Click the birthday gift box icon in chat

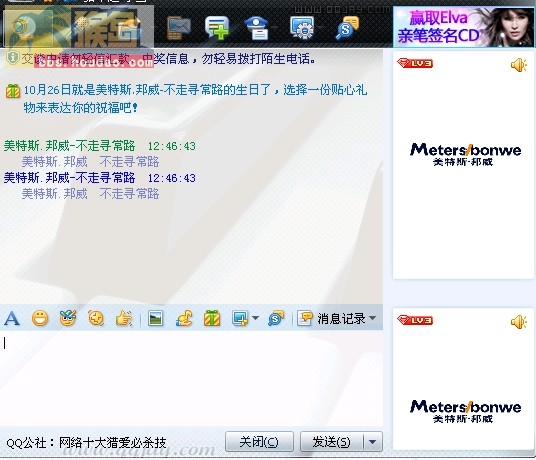pyautogui.click(x=13, y=91)
